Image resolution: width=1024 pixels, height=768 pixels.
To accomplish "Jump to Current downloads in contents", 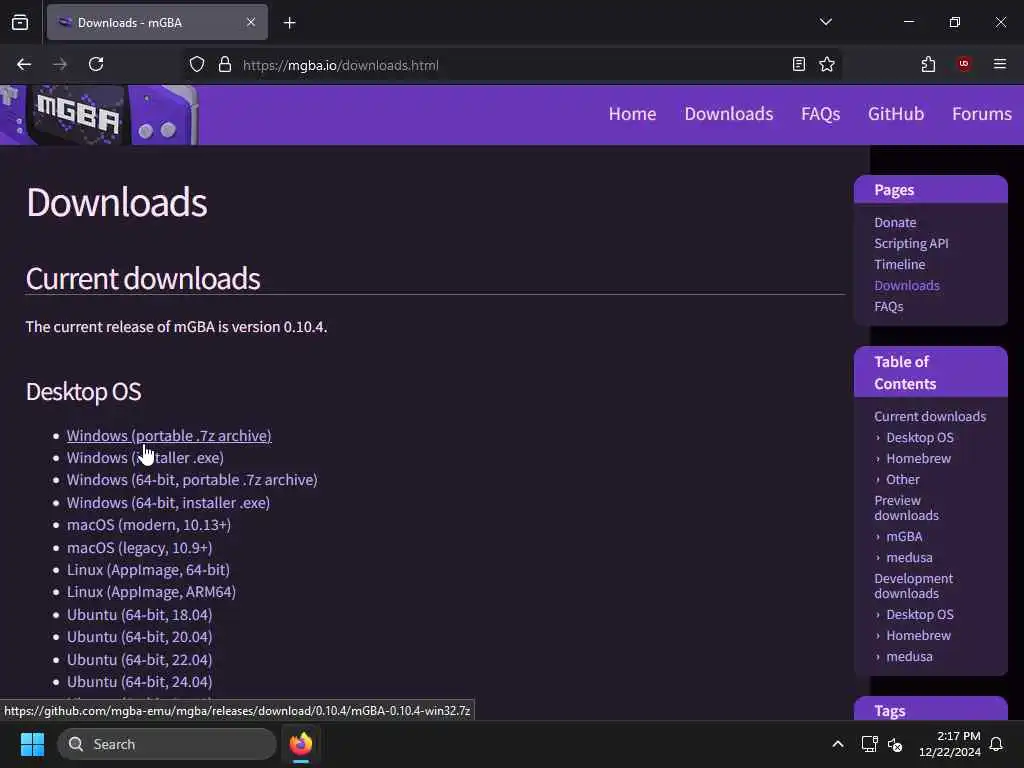I will (930, 417).
